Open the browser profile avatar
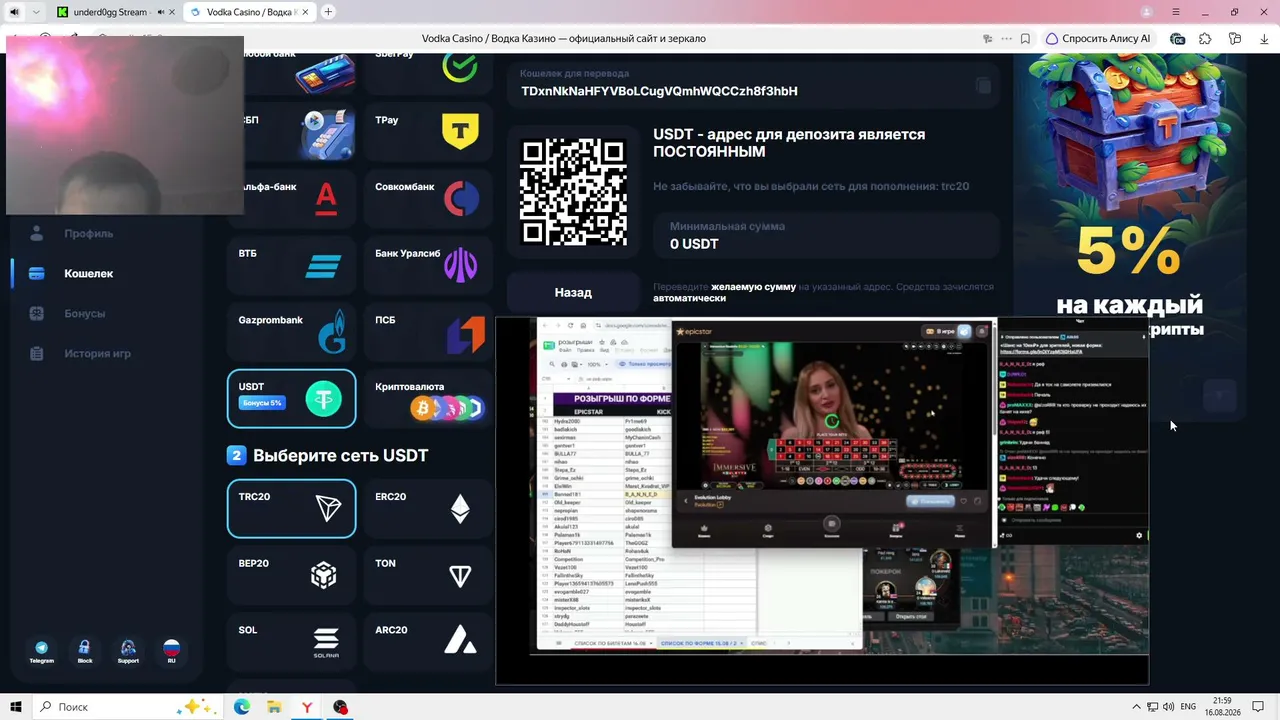Image resolution: width=1280 pixels, height=720 pixels. click(1146, 12)
